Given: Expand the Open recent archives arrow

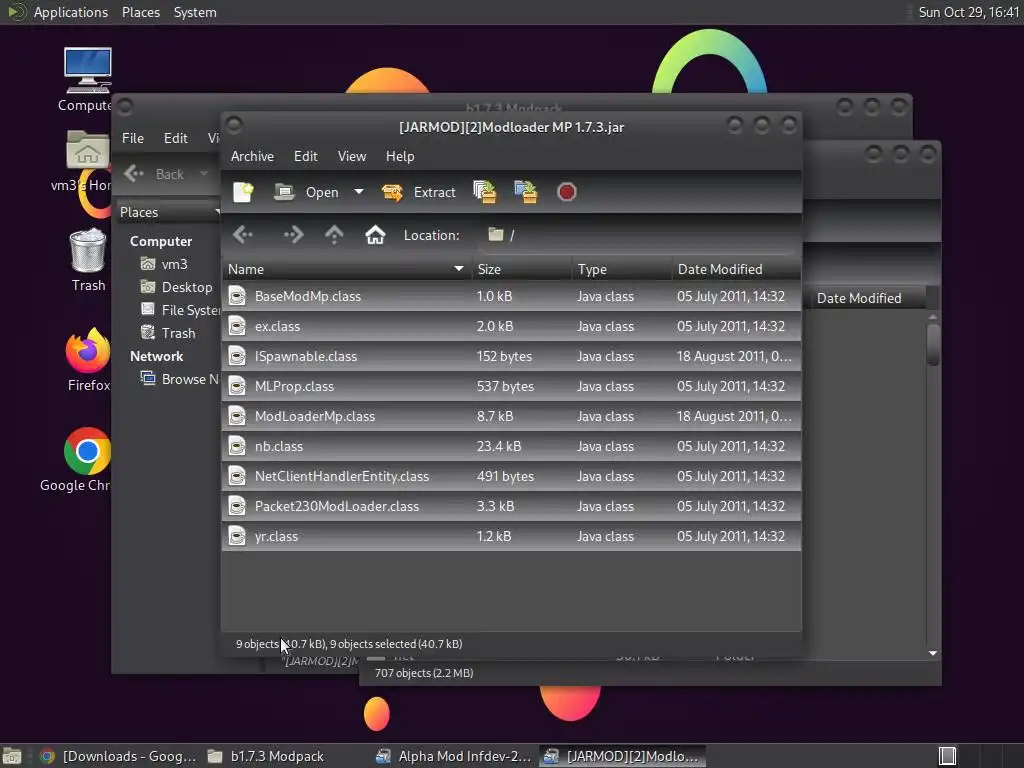Looking at the screenshot, I should (359, 192).
